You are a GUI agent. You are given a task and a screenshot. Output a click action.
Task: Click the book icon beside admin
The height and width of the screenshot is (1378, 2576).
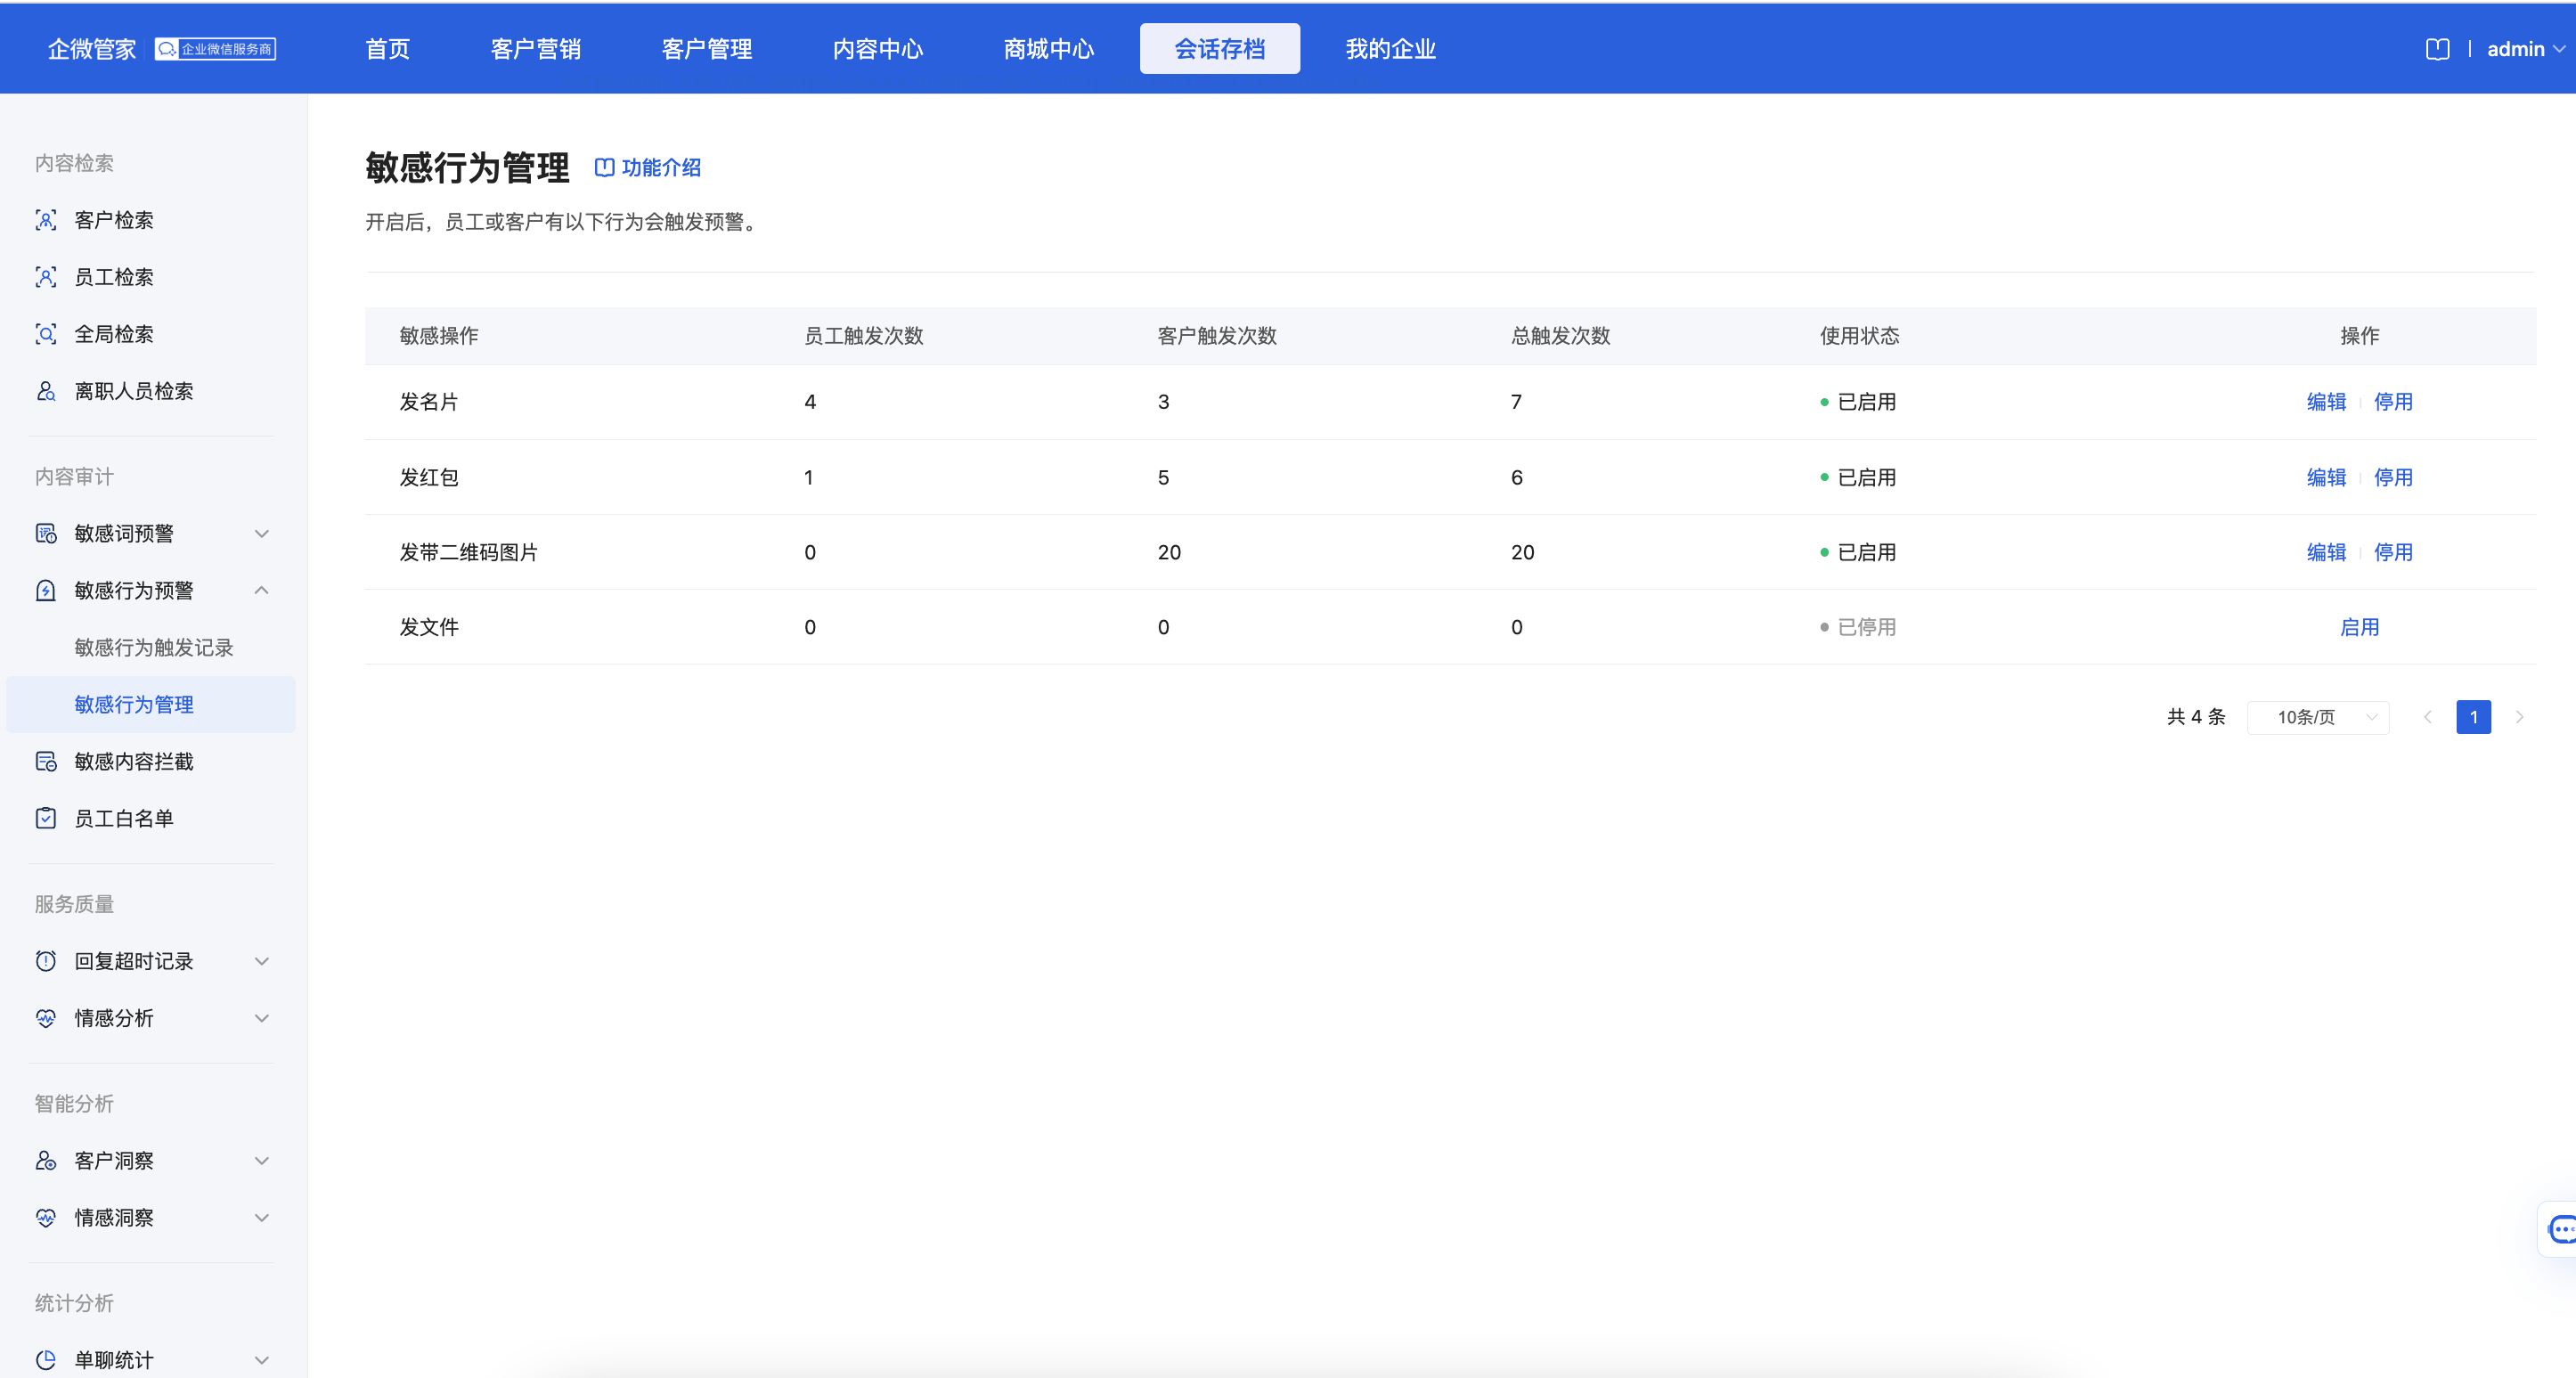click(x=2437, y=49)
